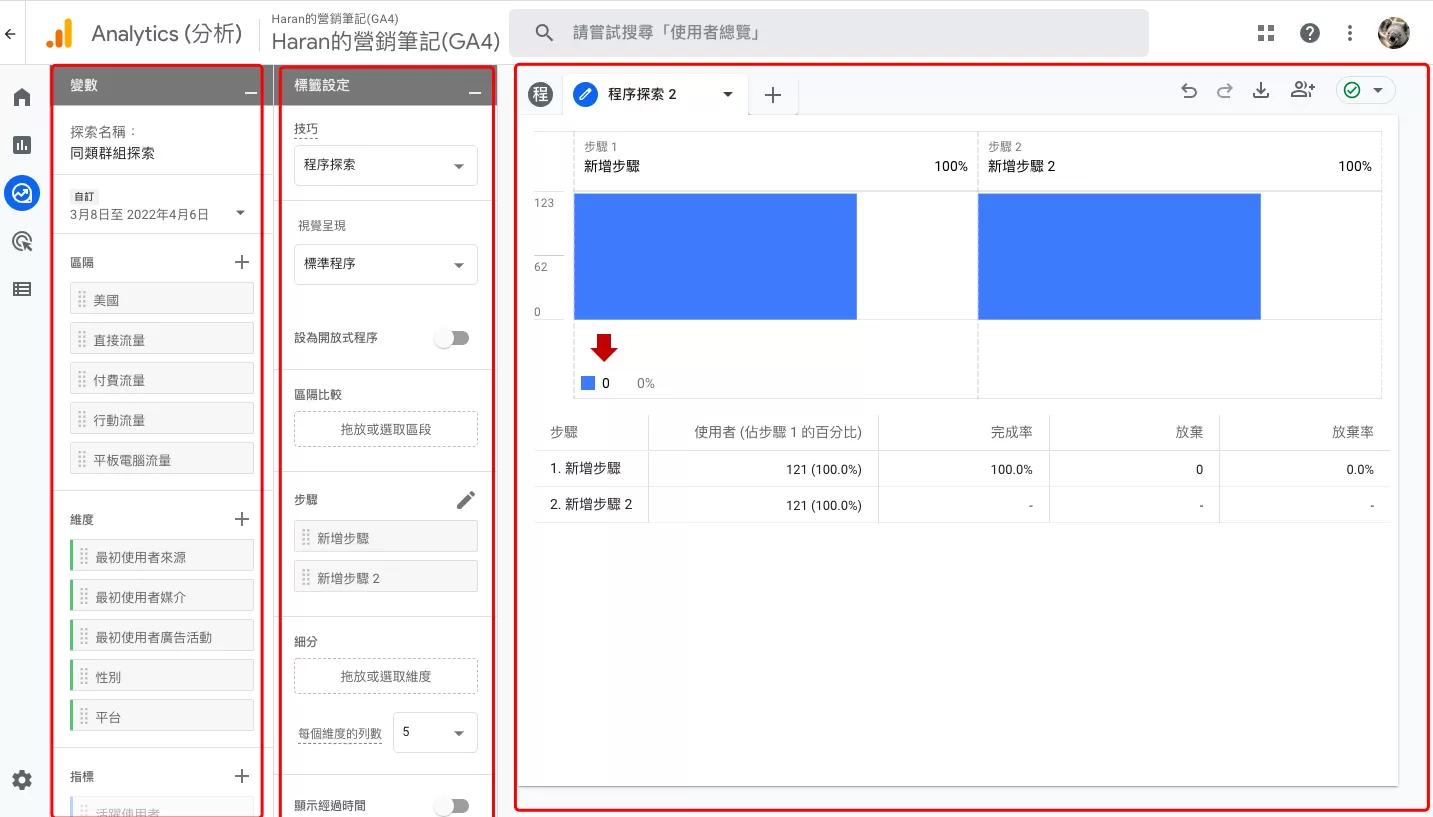1433x817 pixels.
Task: Click the blue abandonment legend swatch
Action: tap(588, 383)
